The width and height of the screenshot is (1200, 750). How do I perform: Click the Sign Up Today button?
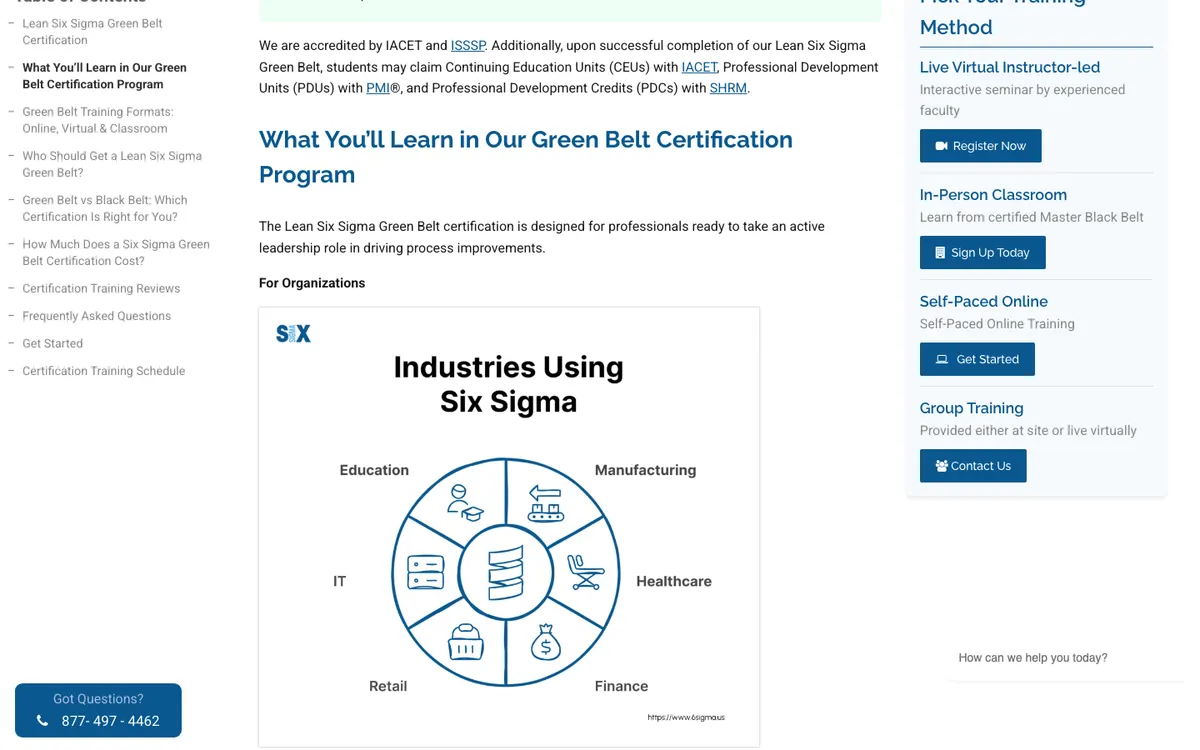coord(982,252)
